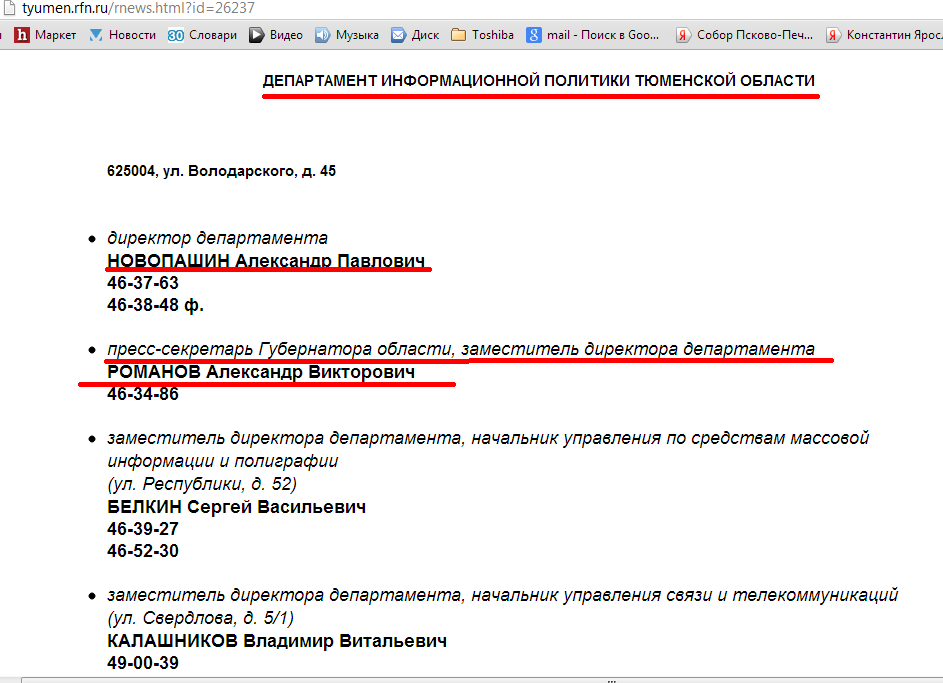Open the Словари bookmark icon

point(176,35)
